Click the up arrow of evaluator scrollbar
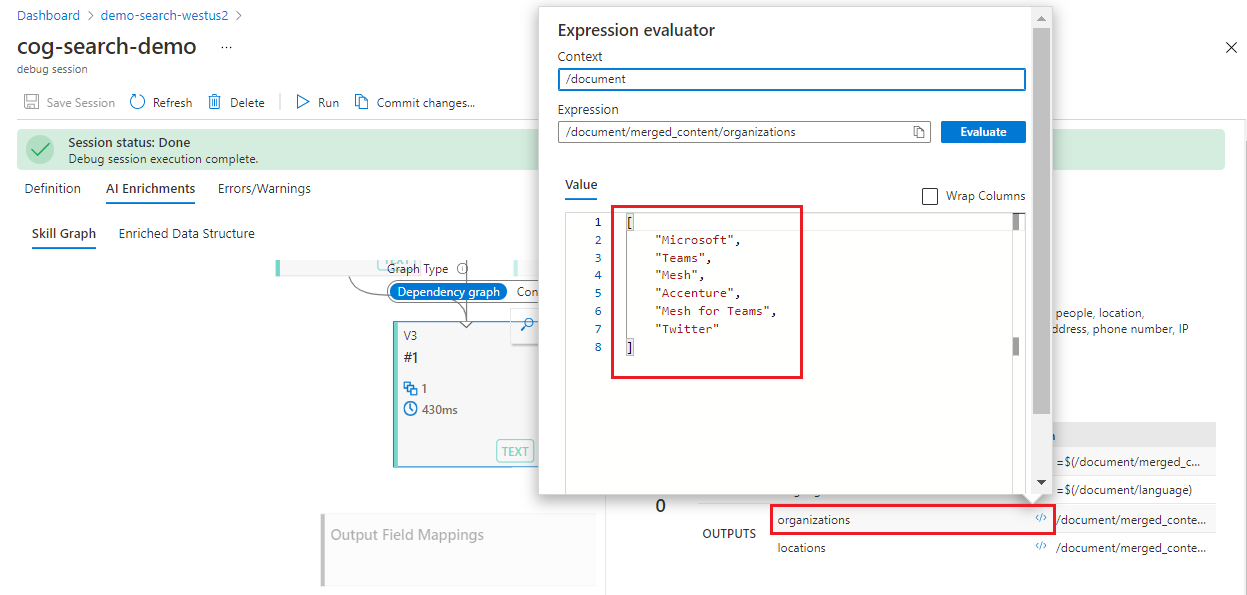 (1041, 18)
